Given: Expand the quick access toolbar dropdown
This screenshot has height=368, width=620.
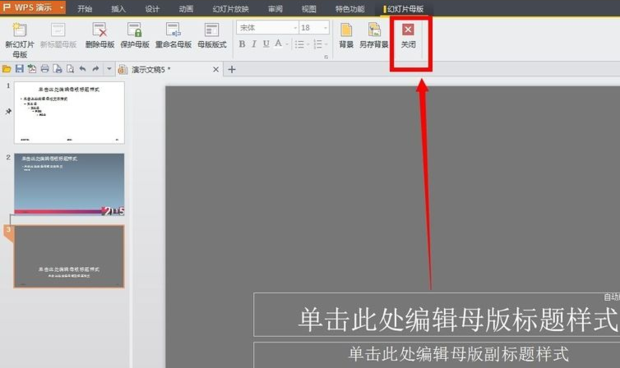Looking at the screenshot, I should (109, 69).
